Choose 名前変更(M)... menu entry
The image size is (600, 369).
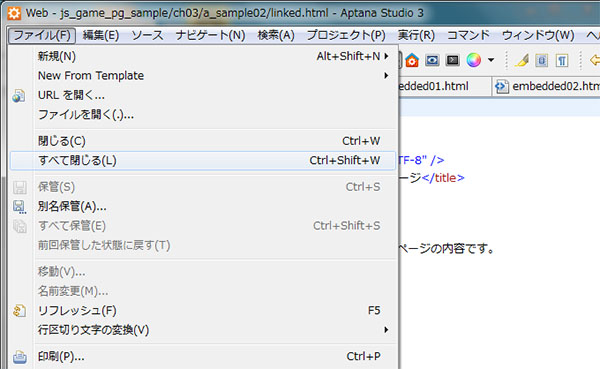(x=203, y=291)
